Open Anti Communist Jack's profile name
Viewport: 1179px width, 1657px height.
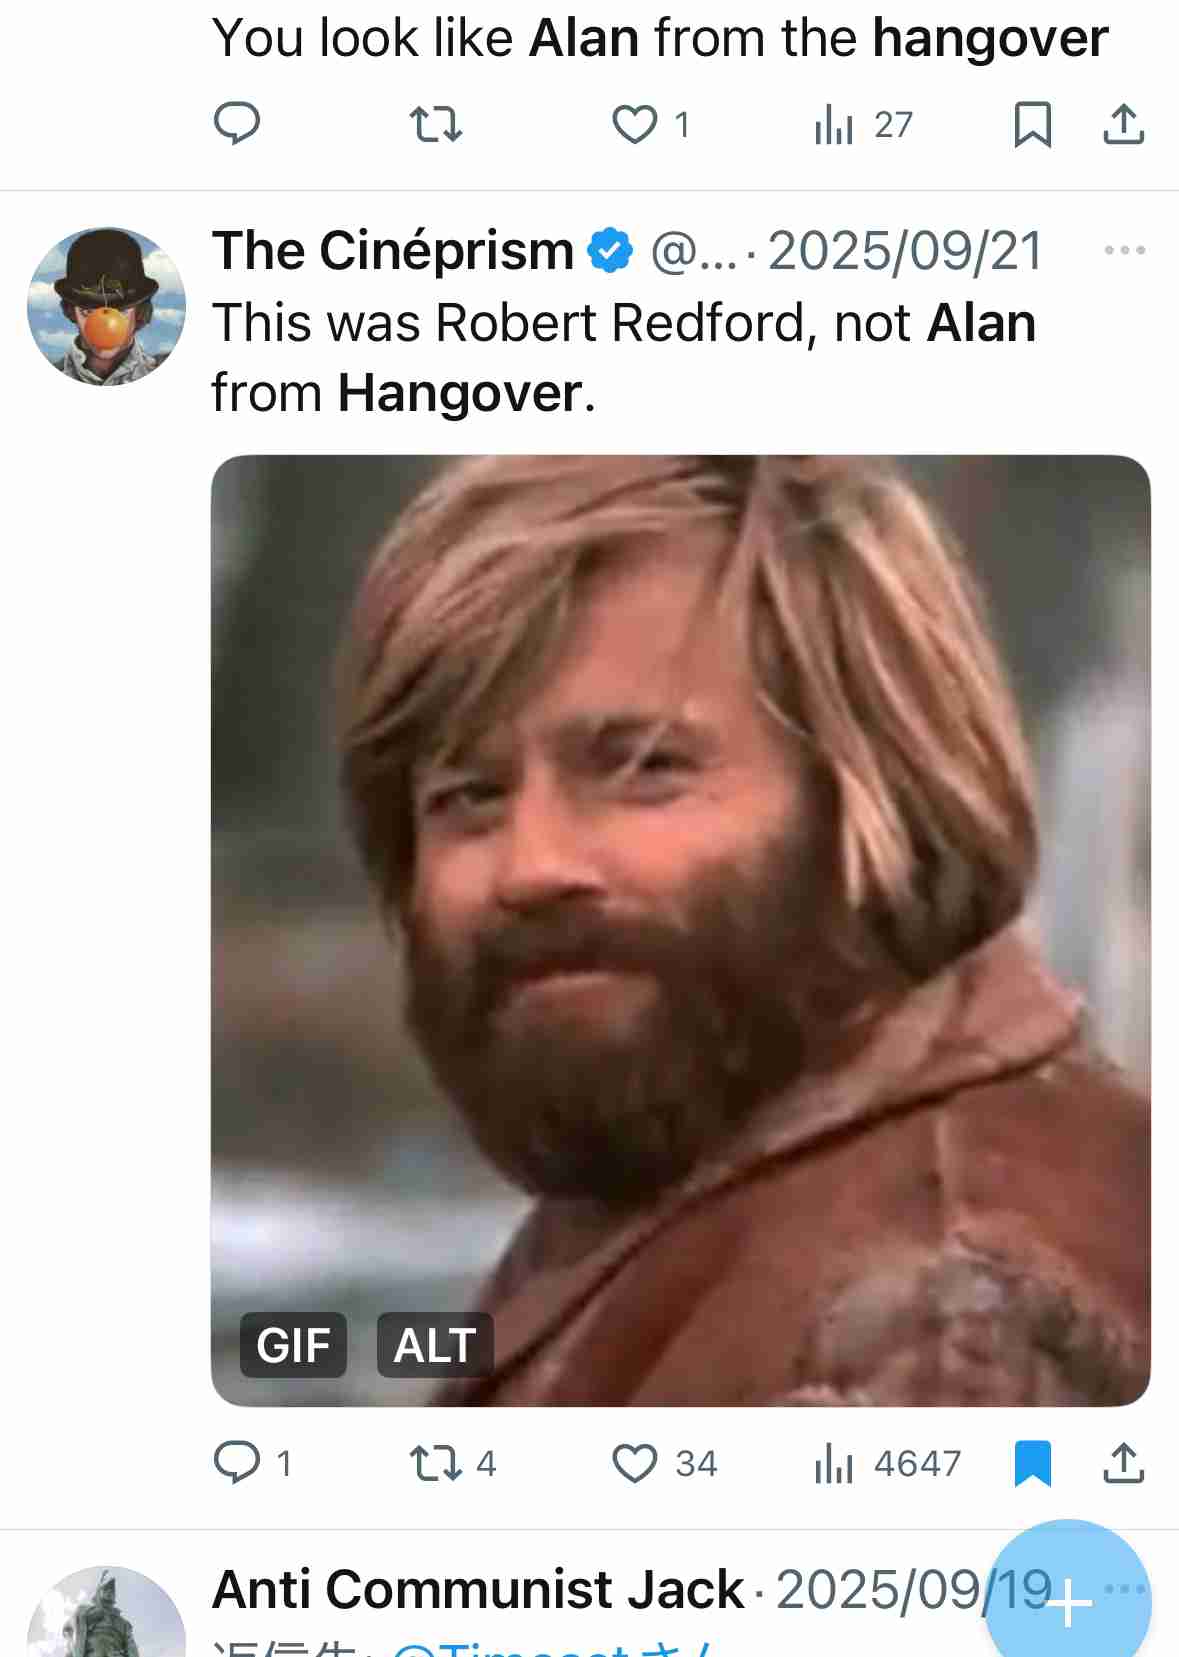point(478,1589)
